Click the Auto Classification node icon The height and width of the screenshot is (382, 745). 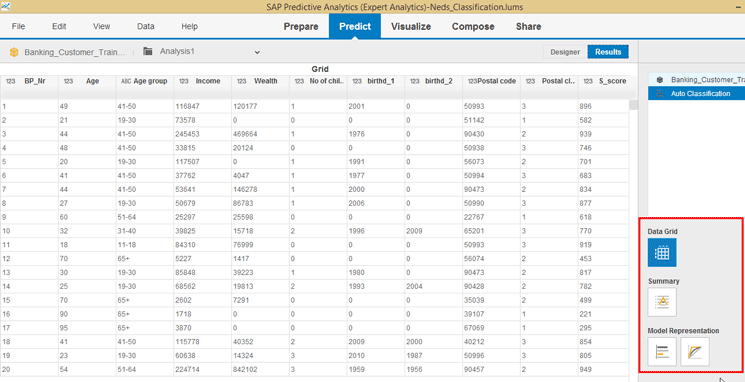(x=659, y=94)
